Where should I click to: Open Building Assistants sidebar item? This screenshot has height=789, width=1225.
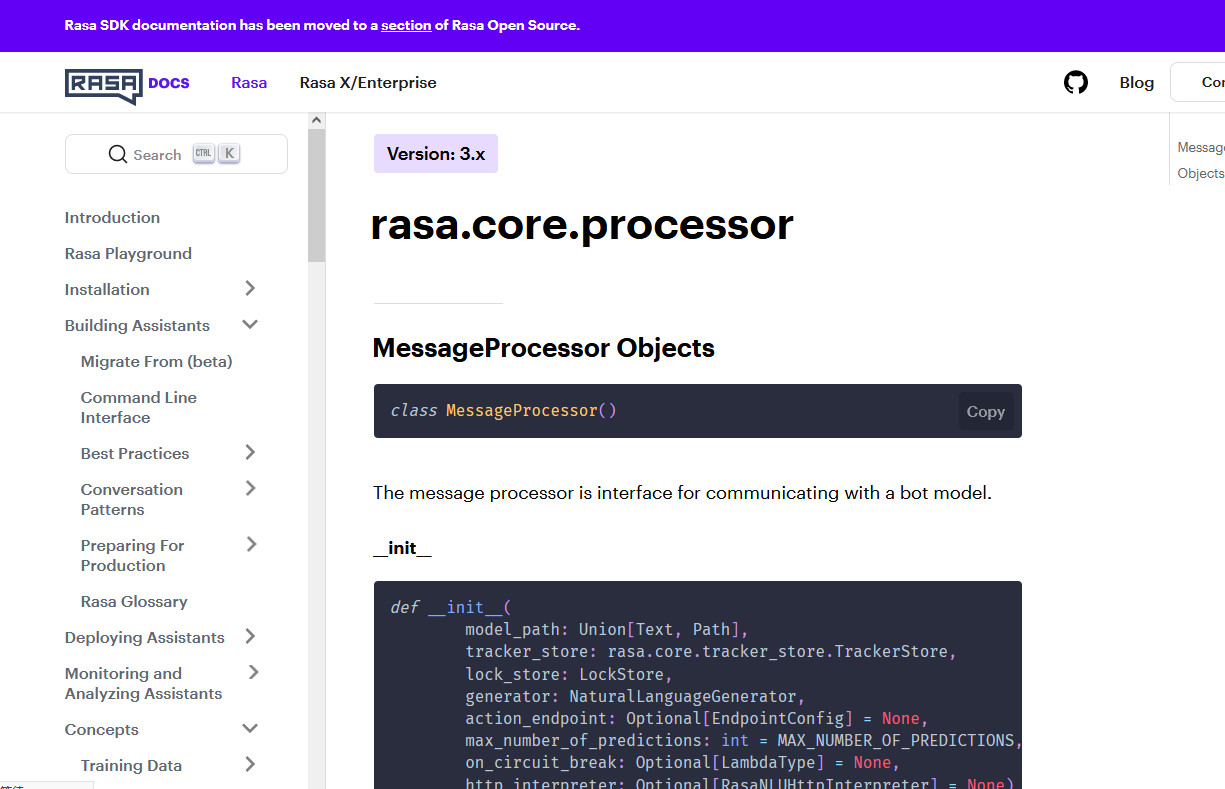point(137,326)
